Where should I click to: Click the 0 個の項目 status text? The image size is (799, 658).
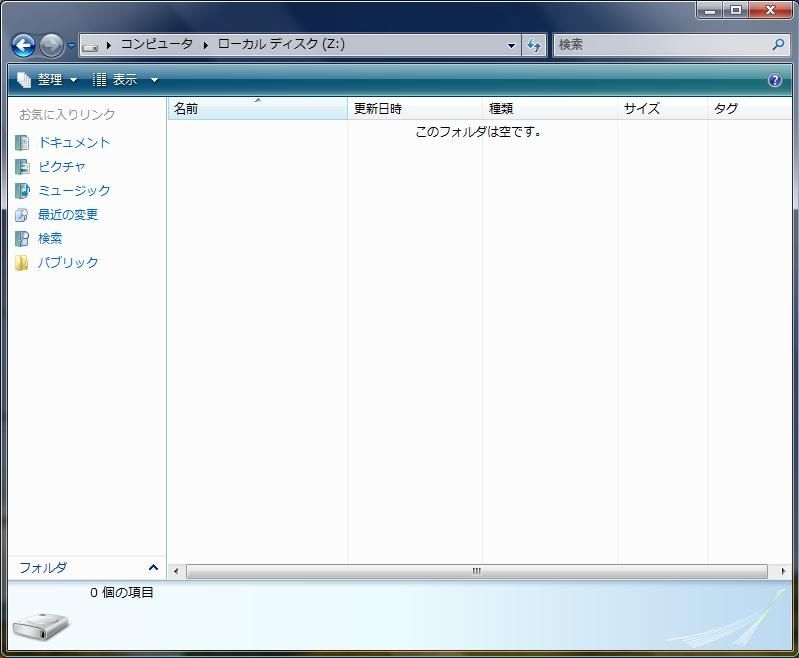[x=122, y=592]
